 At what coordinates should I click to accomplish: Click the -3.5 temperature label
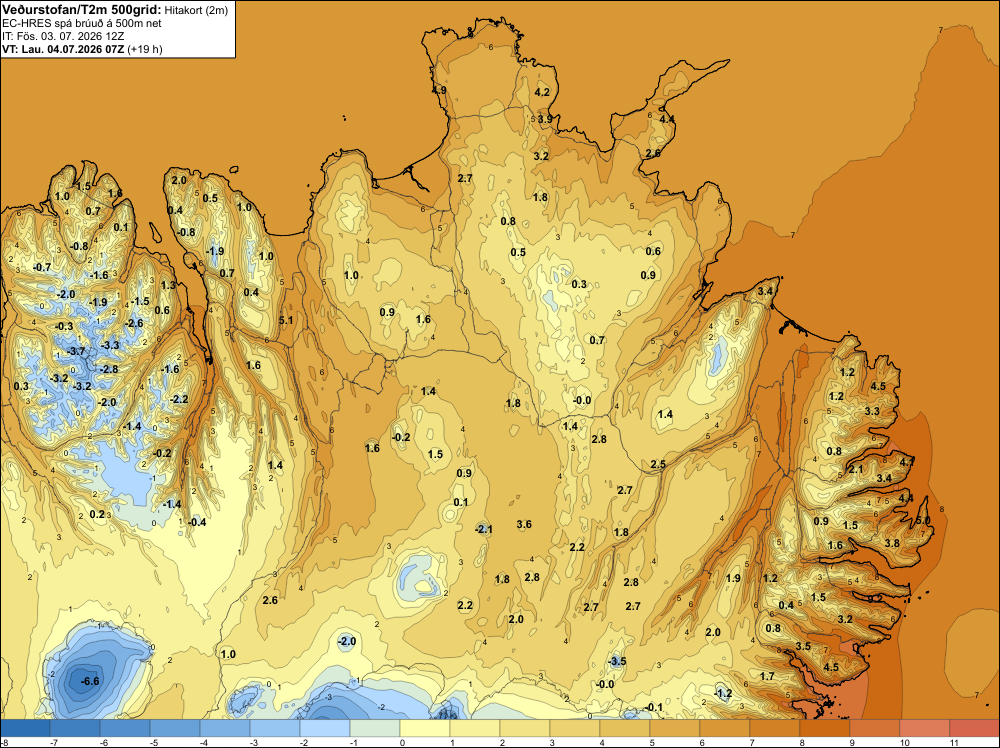[x=617, y=661]
